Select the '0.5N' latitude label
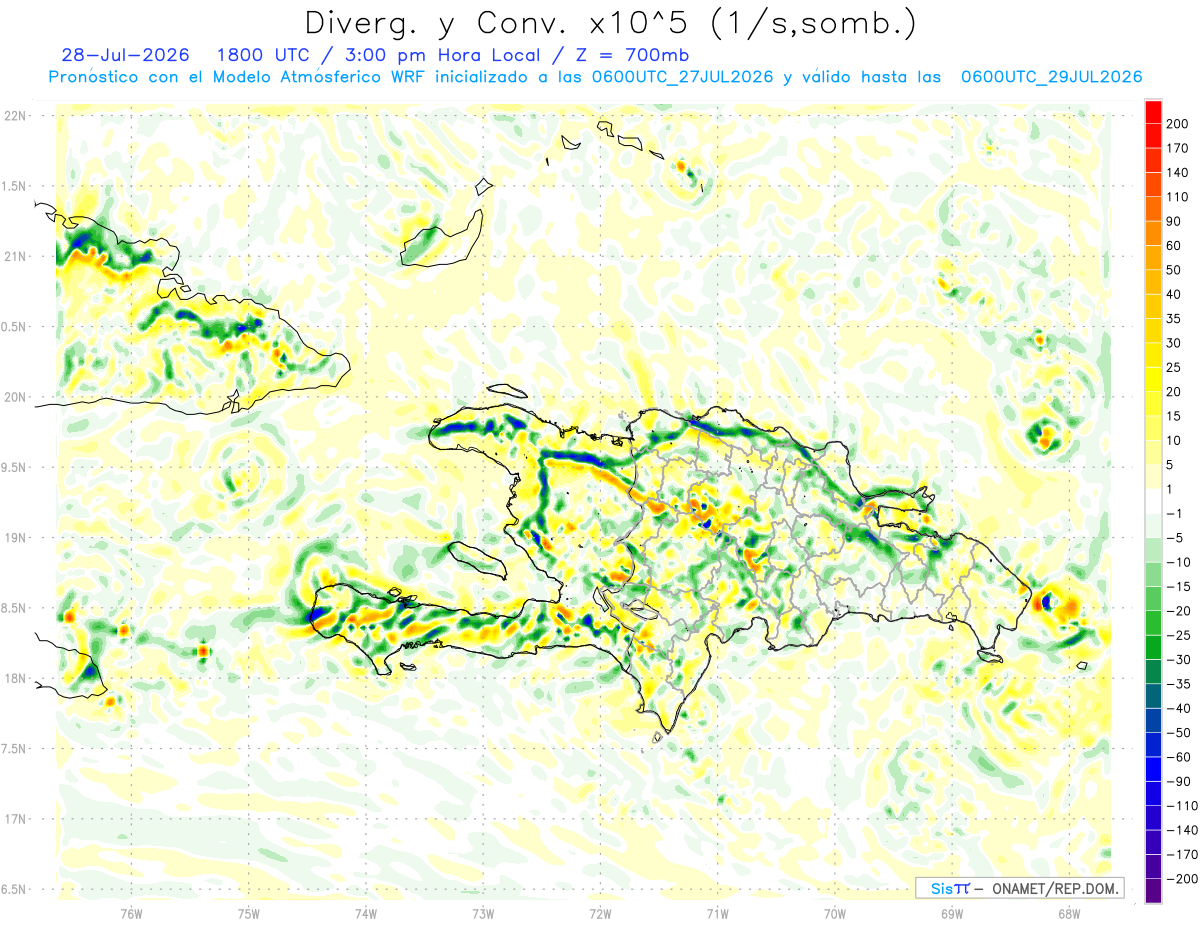Viewport: 1200px width, 927px height. point(15,327)
